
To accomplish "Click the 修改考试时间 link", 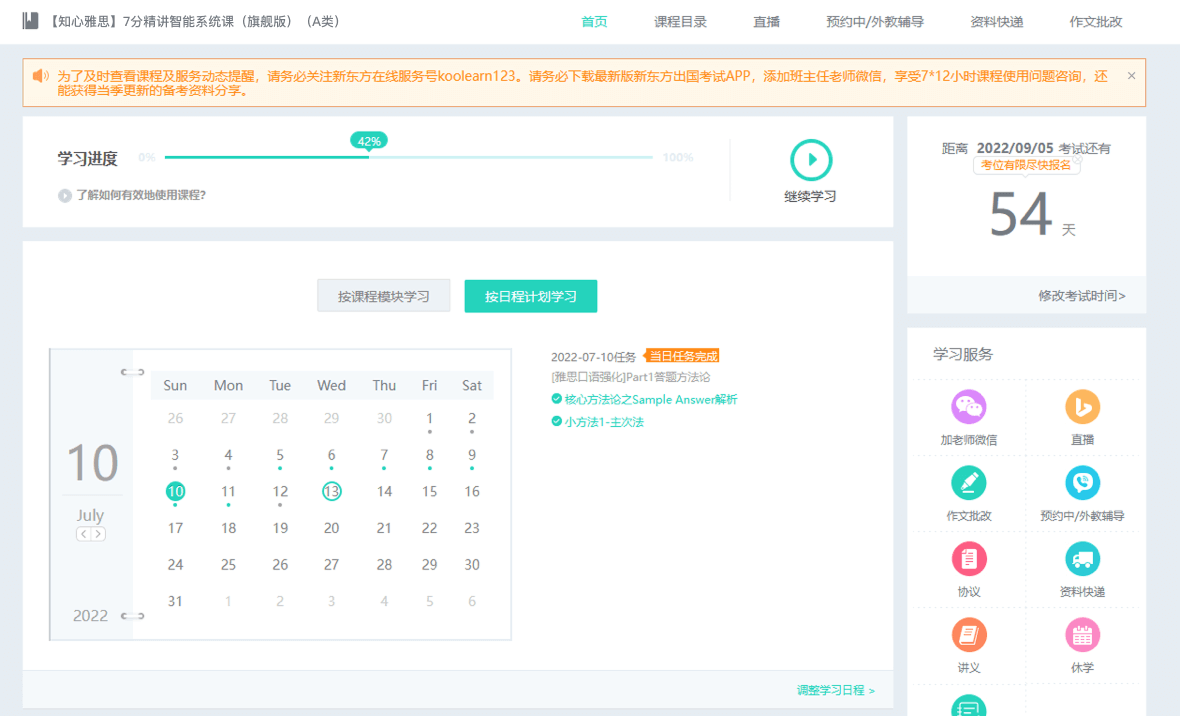I will click(x=1081, y=296).
